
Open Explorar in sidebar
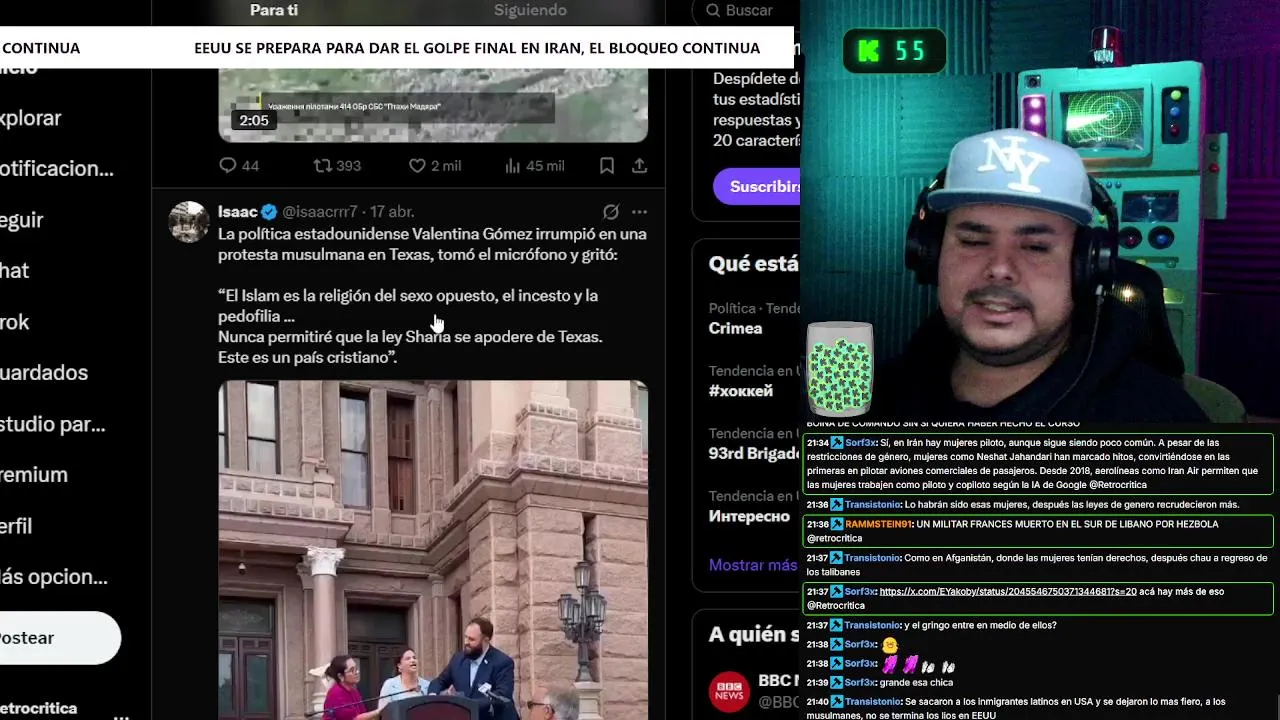click(x=30, y=118)
